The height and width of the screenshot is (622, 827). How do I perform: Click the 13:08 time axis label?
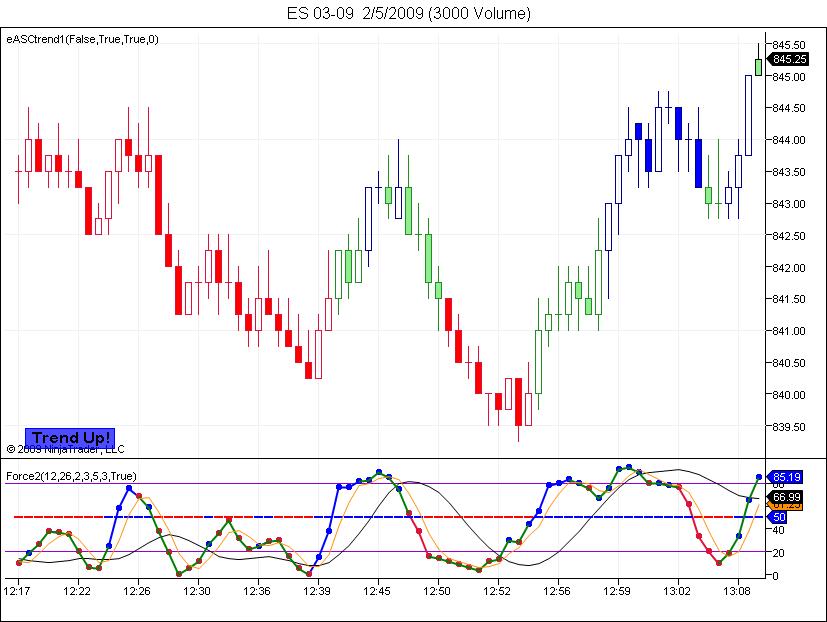(737, 591)
